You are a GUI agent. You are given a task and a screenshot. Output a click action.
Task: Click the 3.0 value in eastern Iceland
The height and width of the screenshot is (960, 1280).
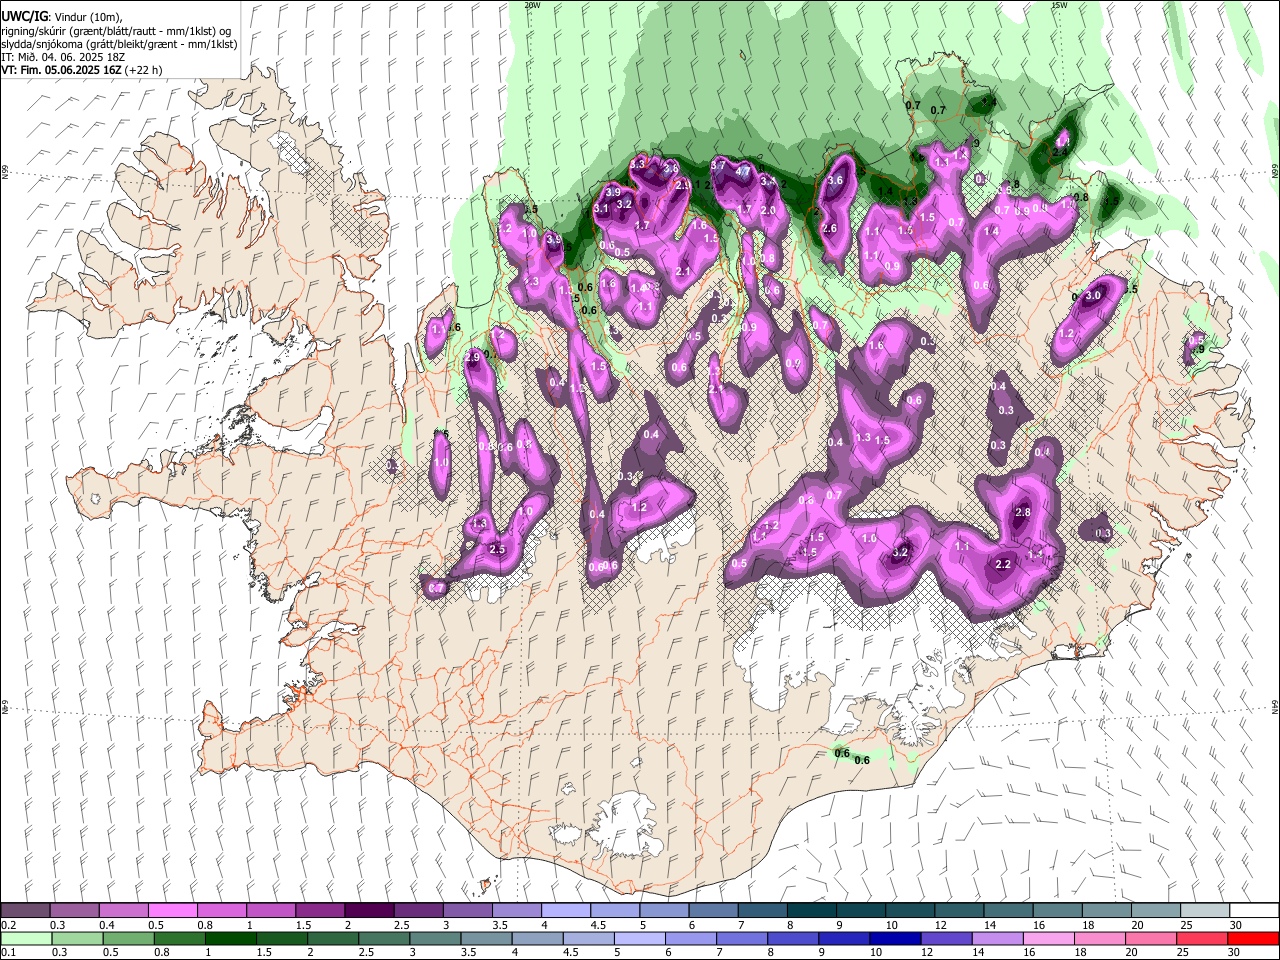[1093, 295]
